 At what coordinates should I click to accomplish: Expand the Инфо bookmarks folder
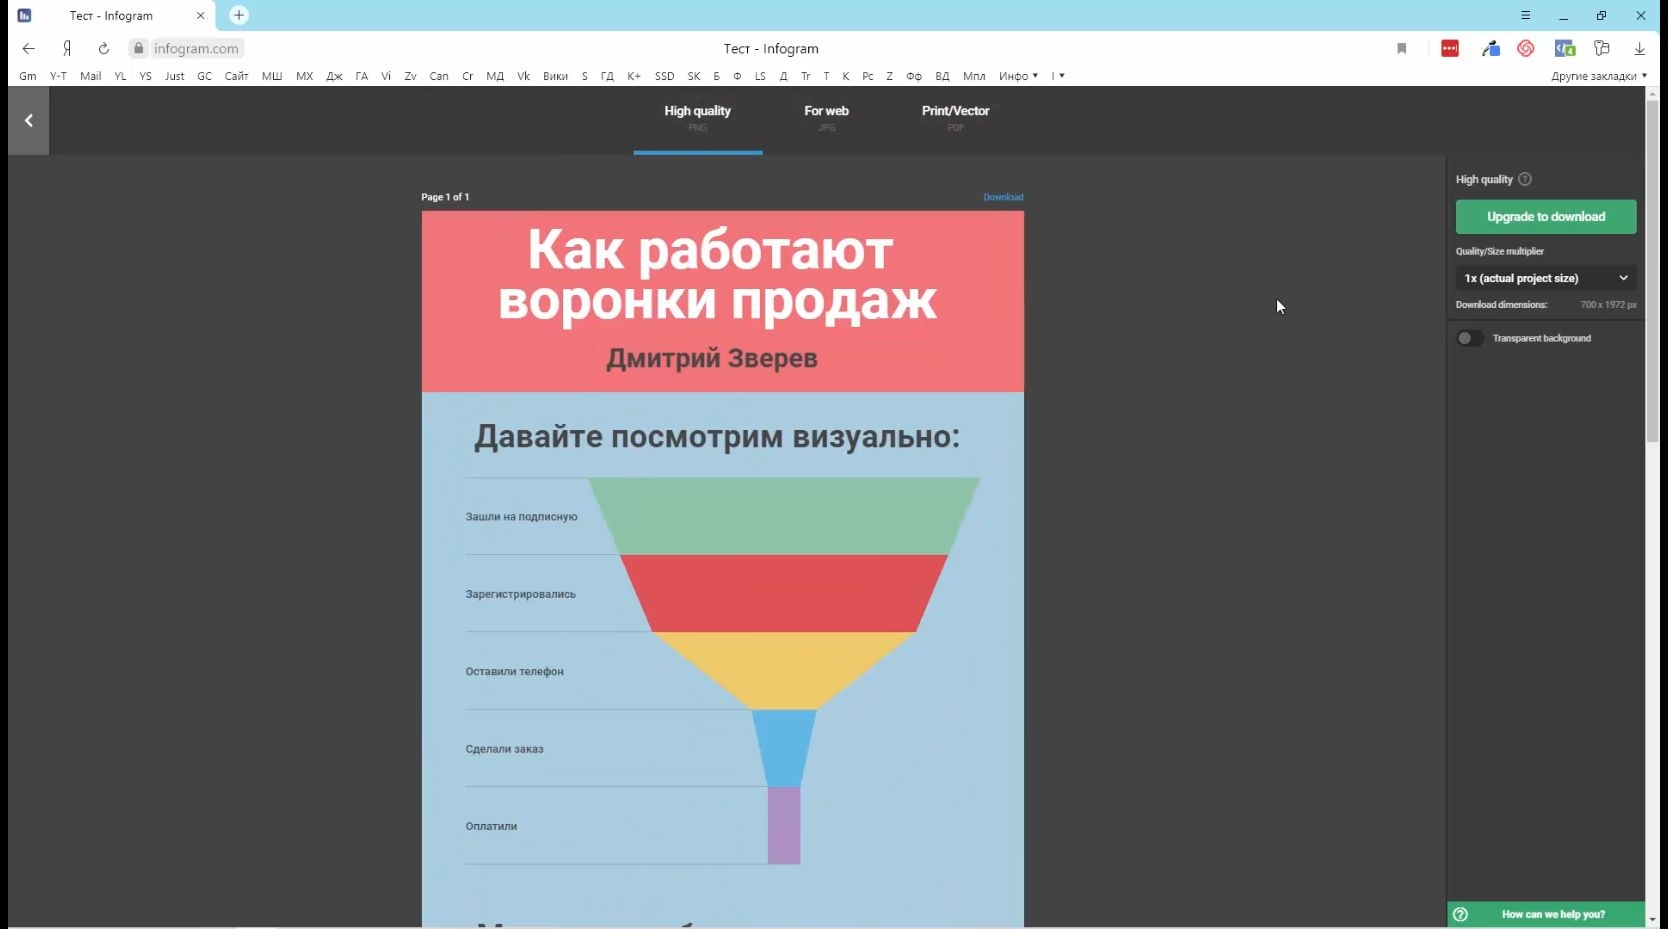pyautogui.click(x=1018, y=76)
